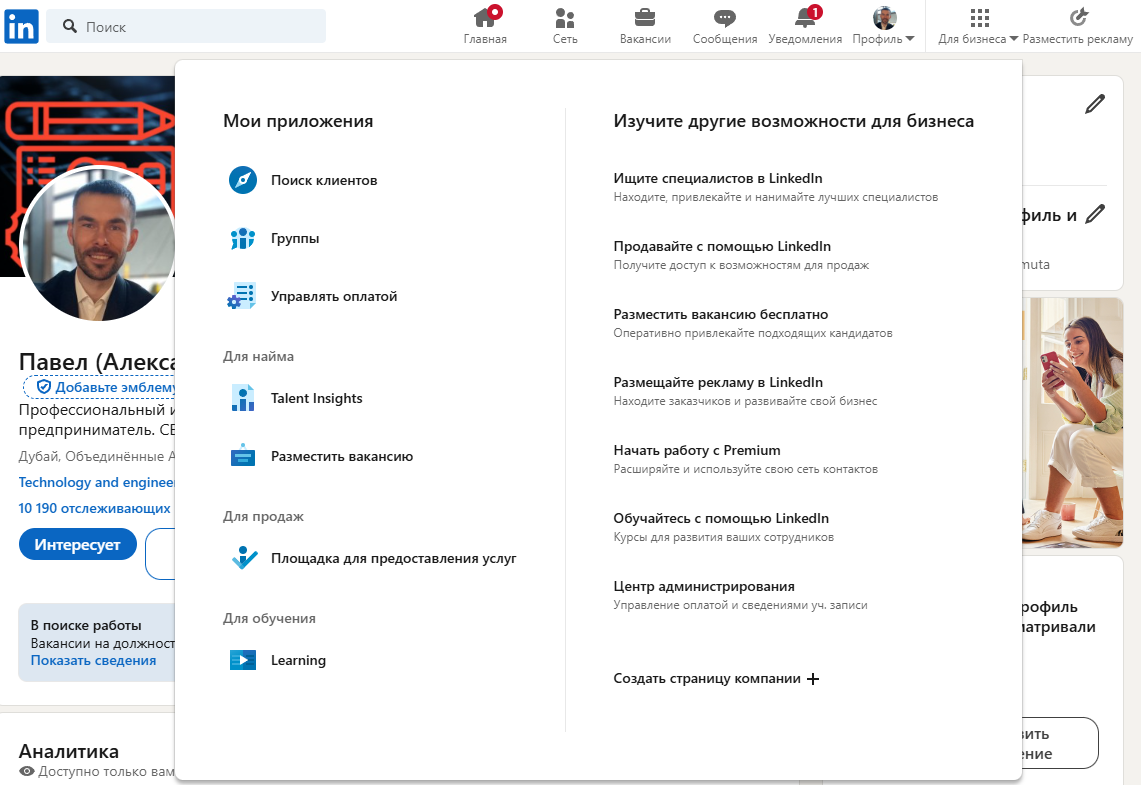The width and height of the screenshot is (1141, 785).
Task: Click the ad image of woman with phone
Action: [x=1072, y=422]
